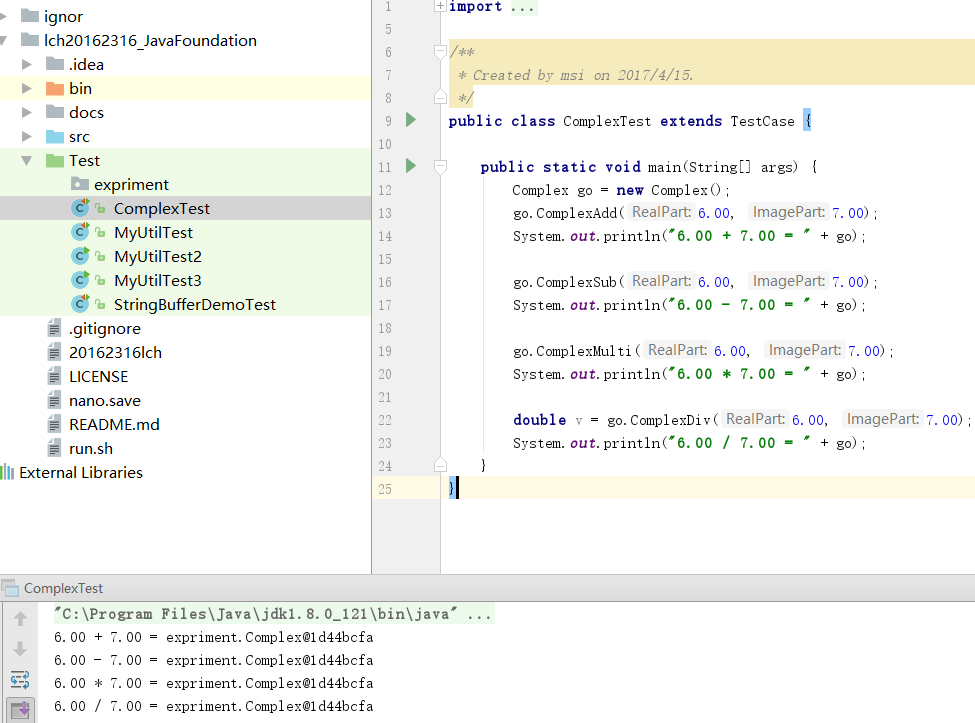Click line number 19 in gutter
The height and width of the screenshot is (723, 975).
pos(385,351)
